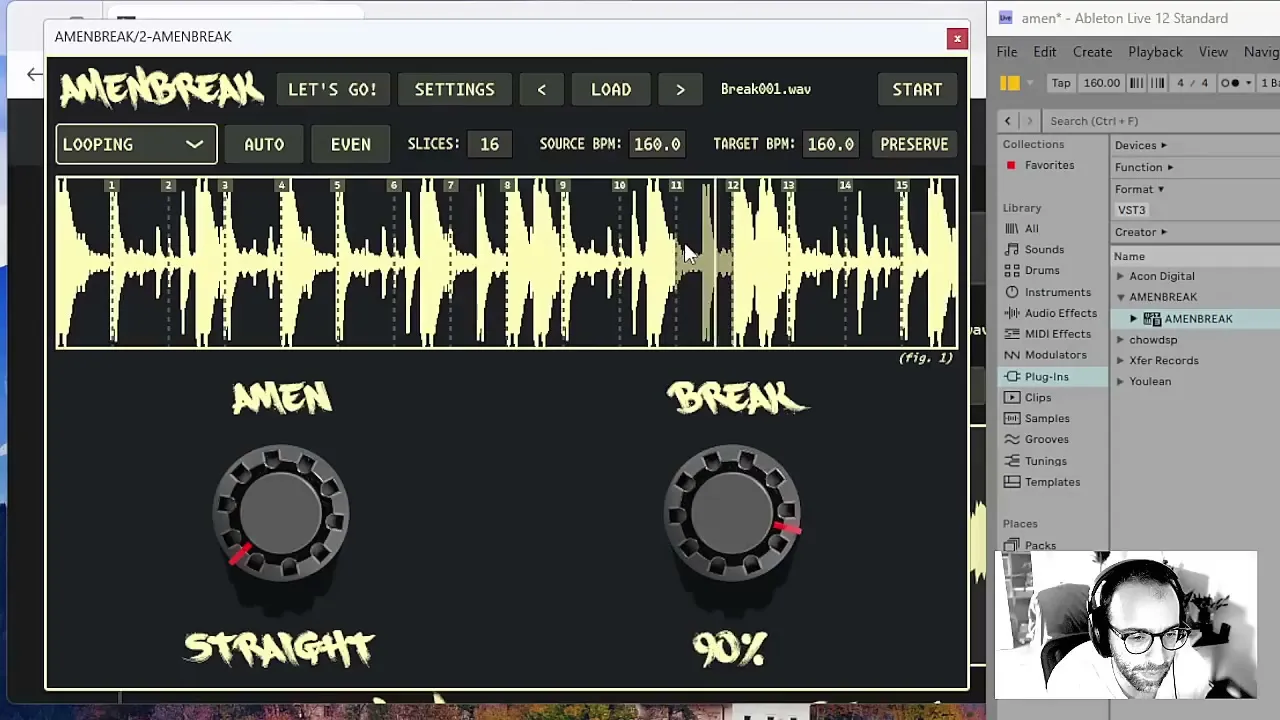Toggle the PRESERVE button
The image size is (1280, 720).
[x=914, y=144]
